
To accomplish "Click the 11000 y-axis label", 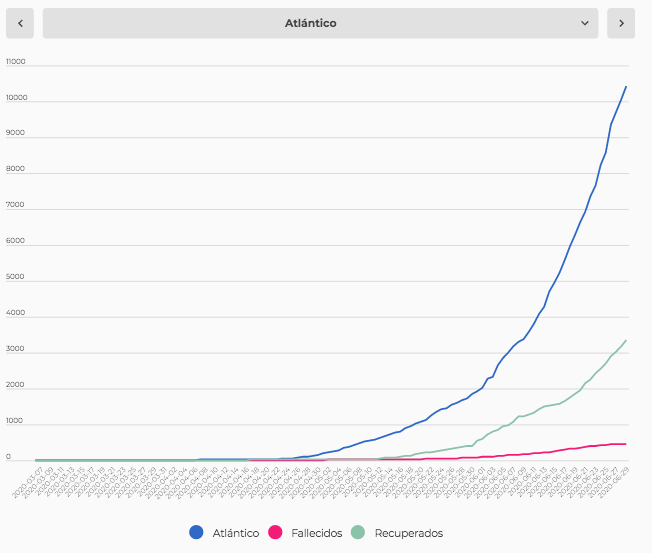I will [x=16, y=62].
